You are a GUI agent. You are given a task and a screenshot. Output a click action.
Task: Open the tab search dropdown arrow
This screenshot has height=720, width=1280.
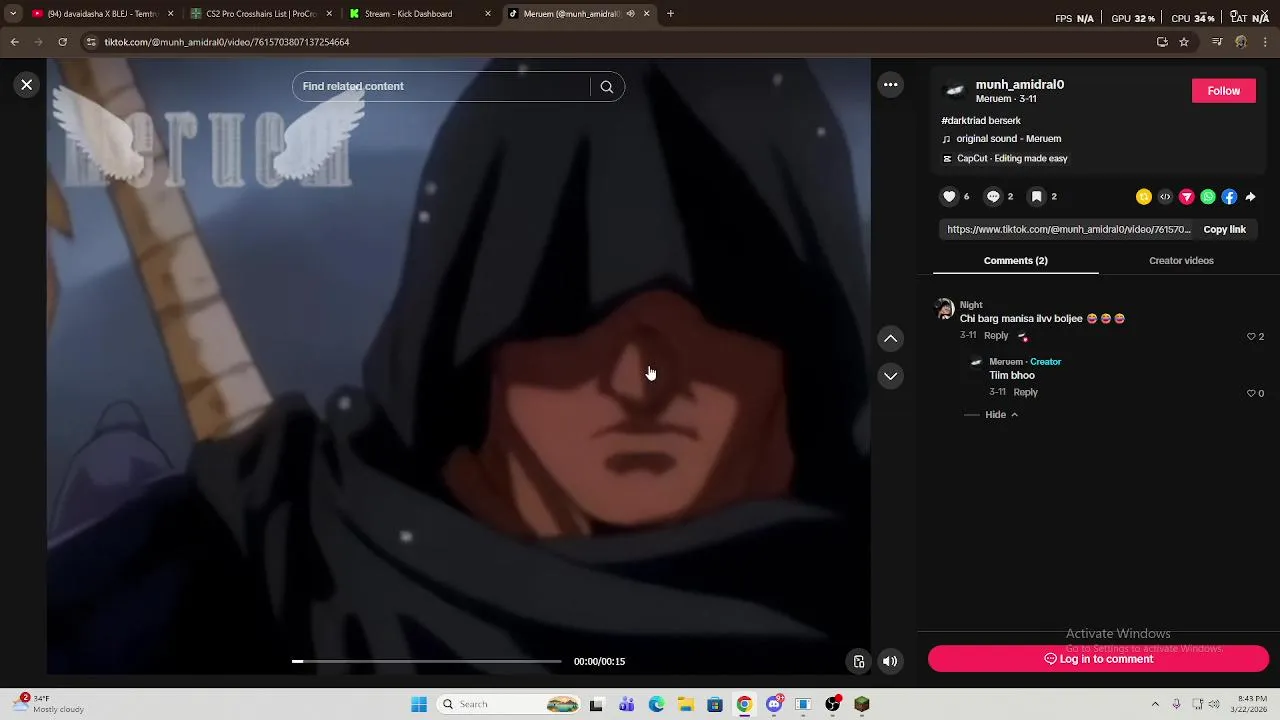tap(12, 14)
